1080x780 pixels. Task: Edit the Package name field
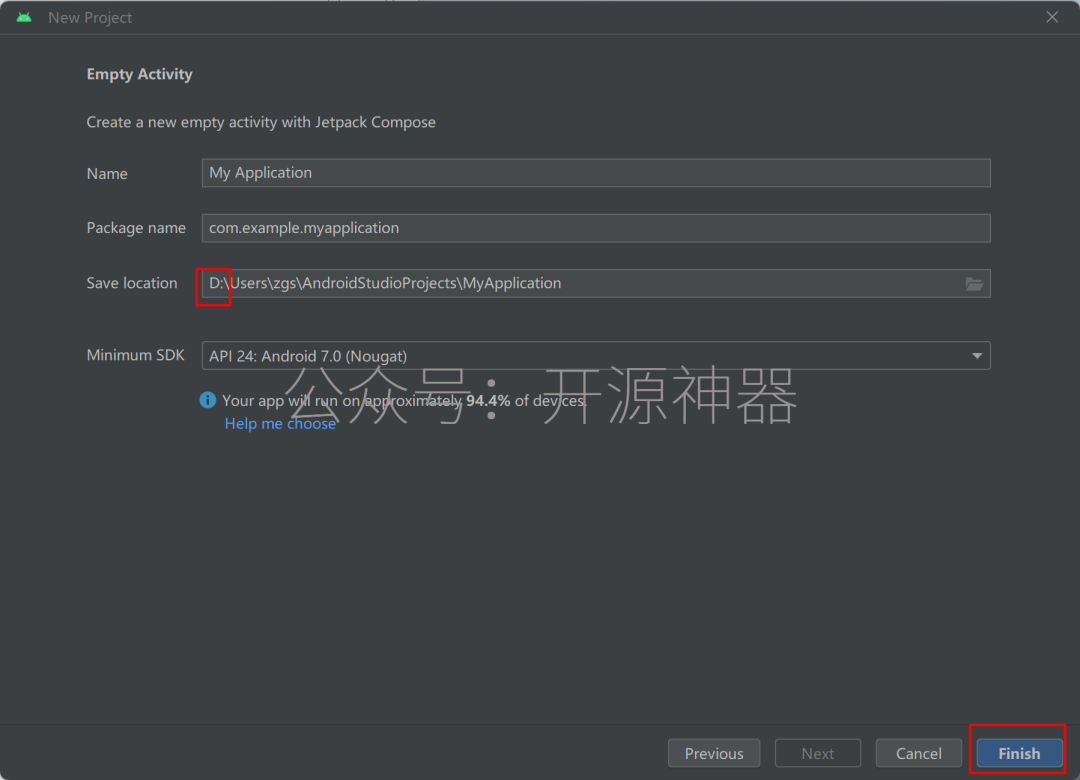(596, 228)
